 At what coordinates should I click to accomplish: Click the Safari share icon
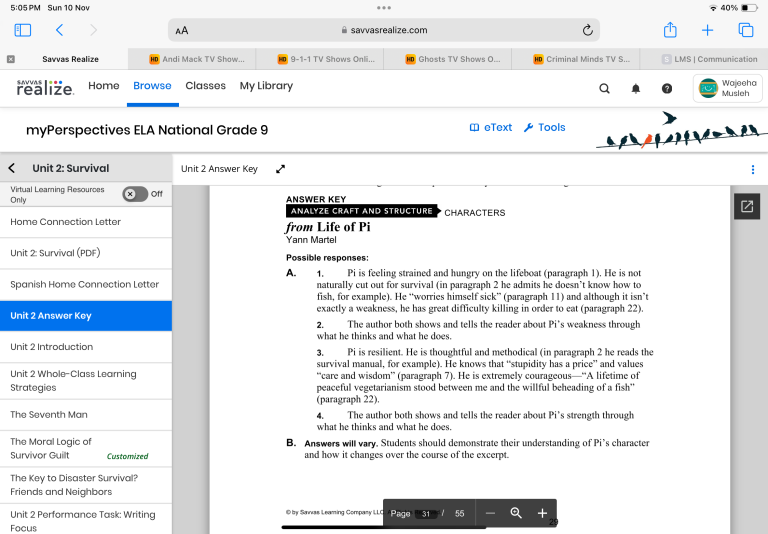click(x=670, y=30)
